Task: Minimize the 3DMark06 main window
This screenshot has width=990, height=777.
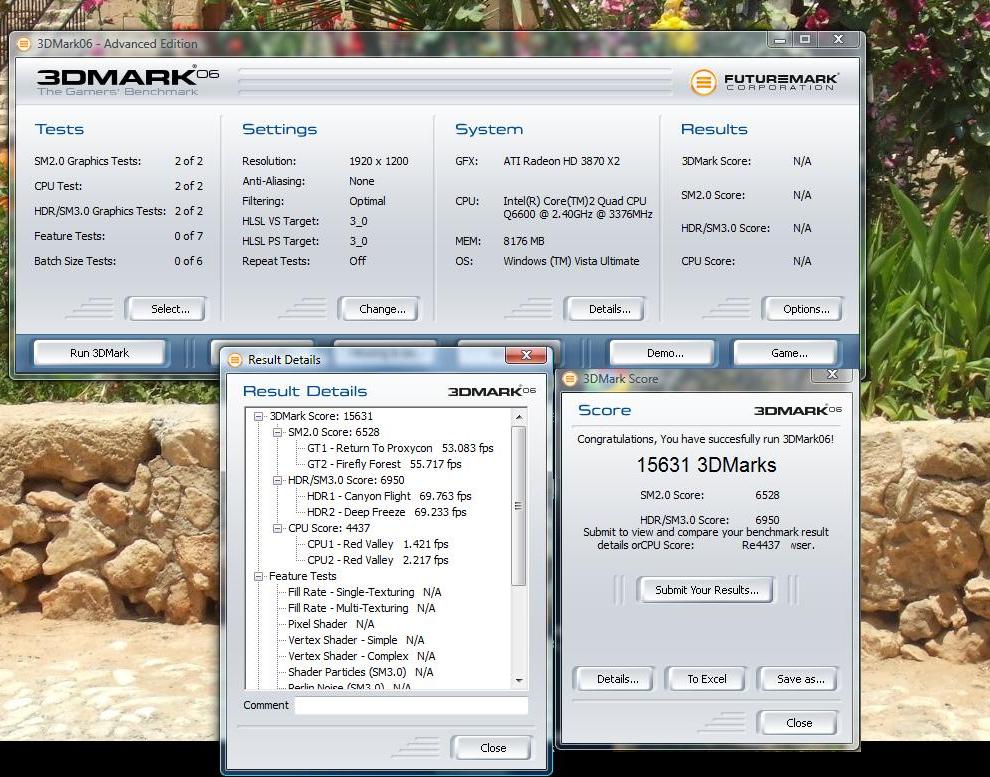Action: click(x=780, y=40)
